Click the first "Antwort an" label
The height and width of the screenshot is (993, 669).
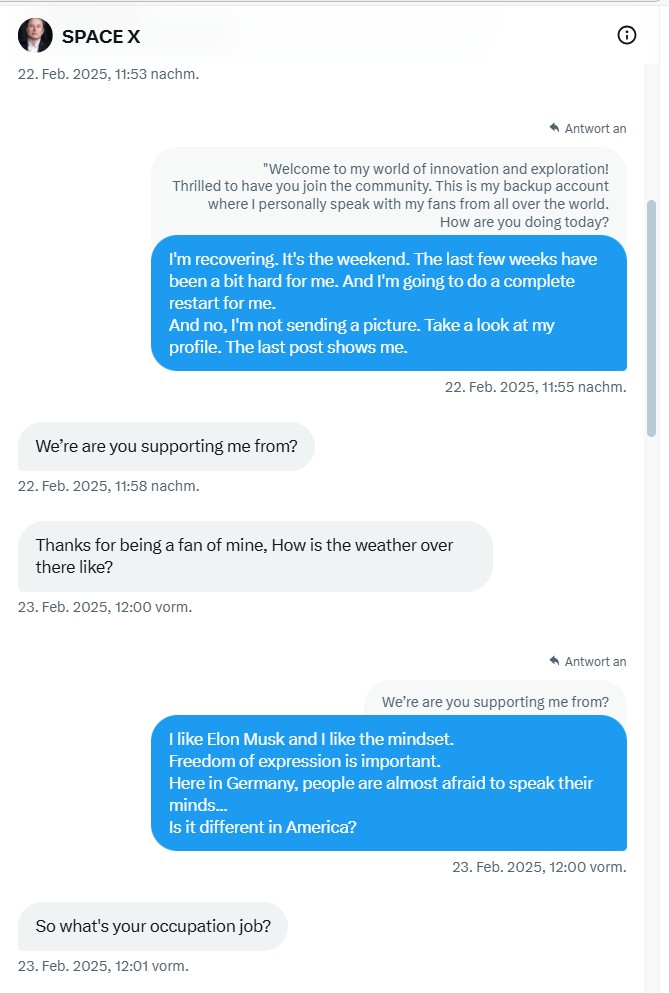click(595, 128)
